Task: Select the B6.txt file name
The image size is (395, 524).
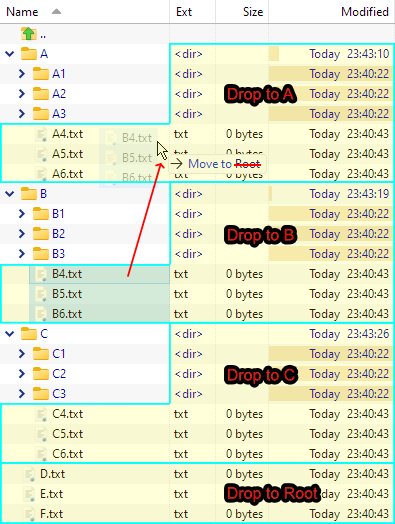Action: [67, 314]
